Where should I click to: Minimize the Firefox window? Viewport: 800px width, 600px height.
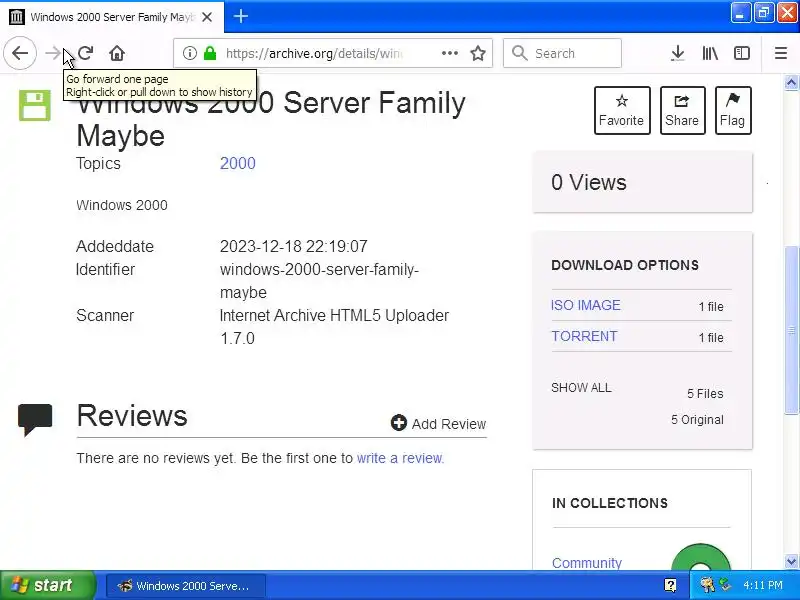click(740, 13)
